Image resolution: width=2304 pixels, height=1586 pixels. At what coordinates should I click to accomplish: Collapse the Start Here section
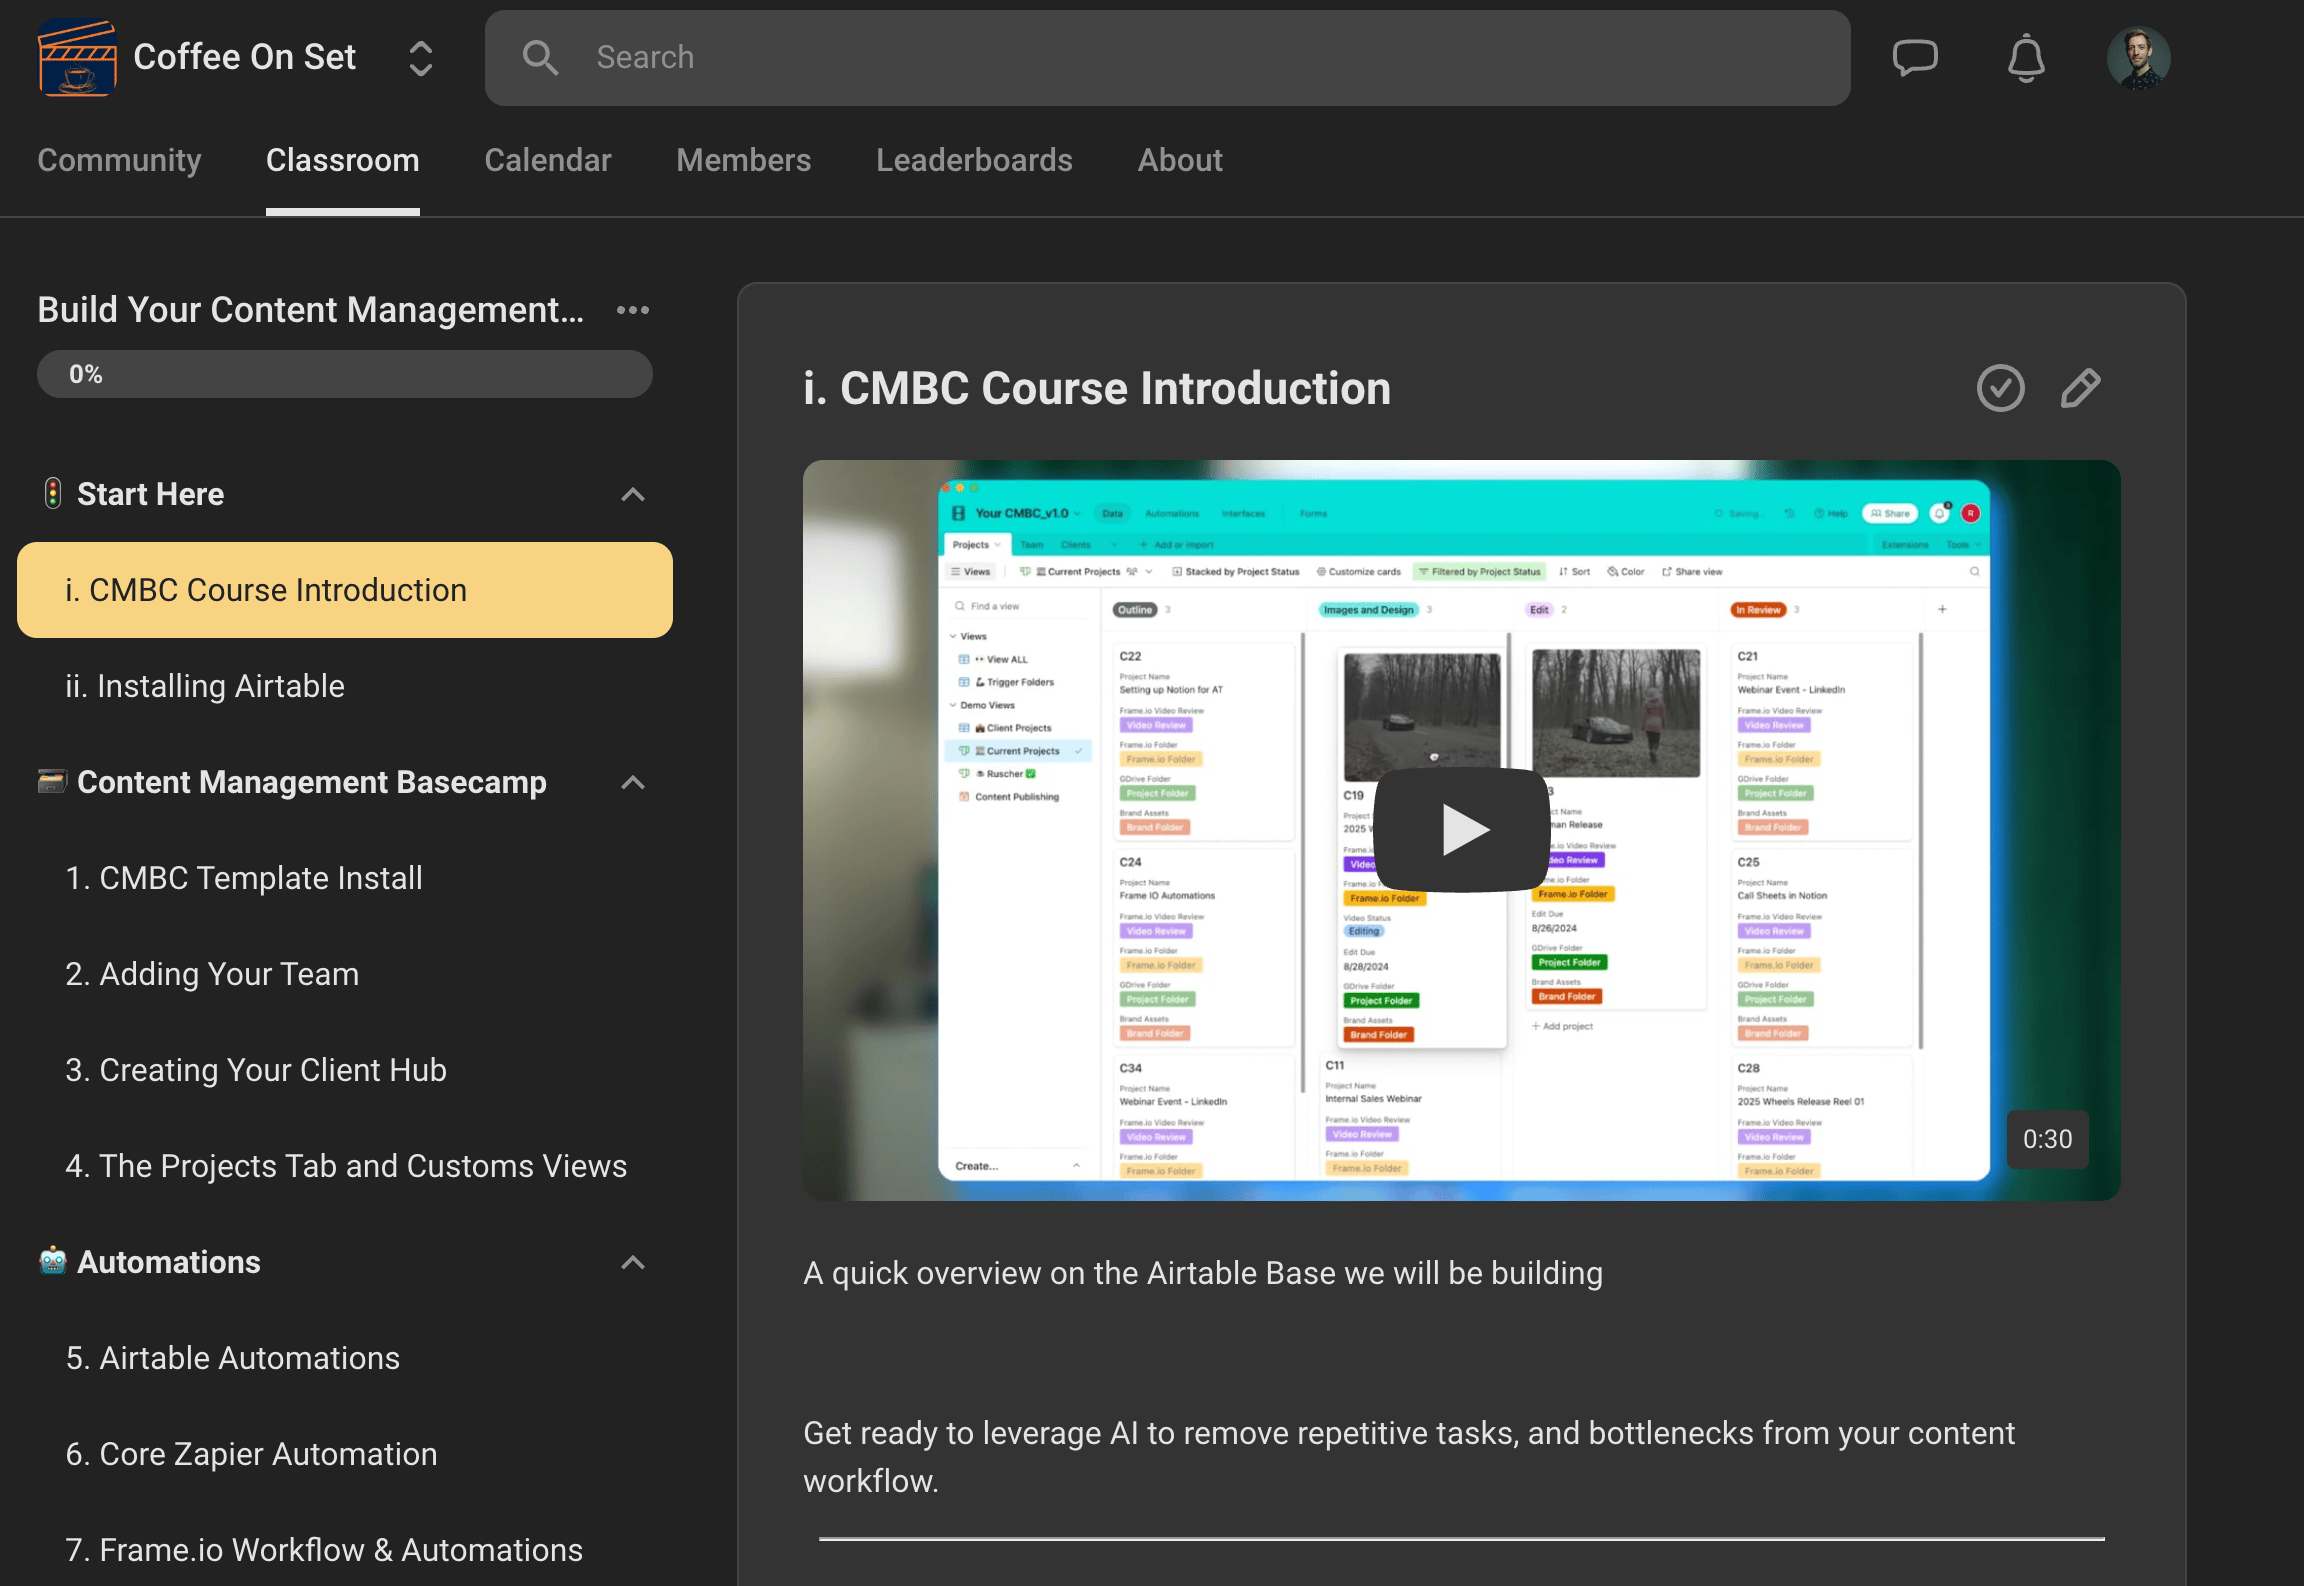[x=633, y=494]
